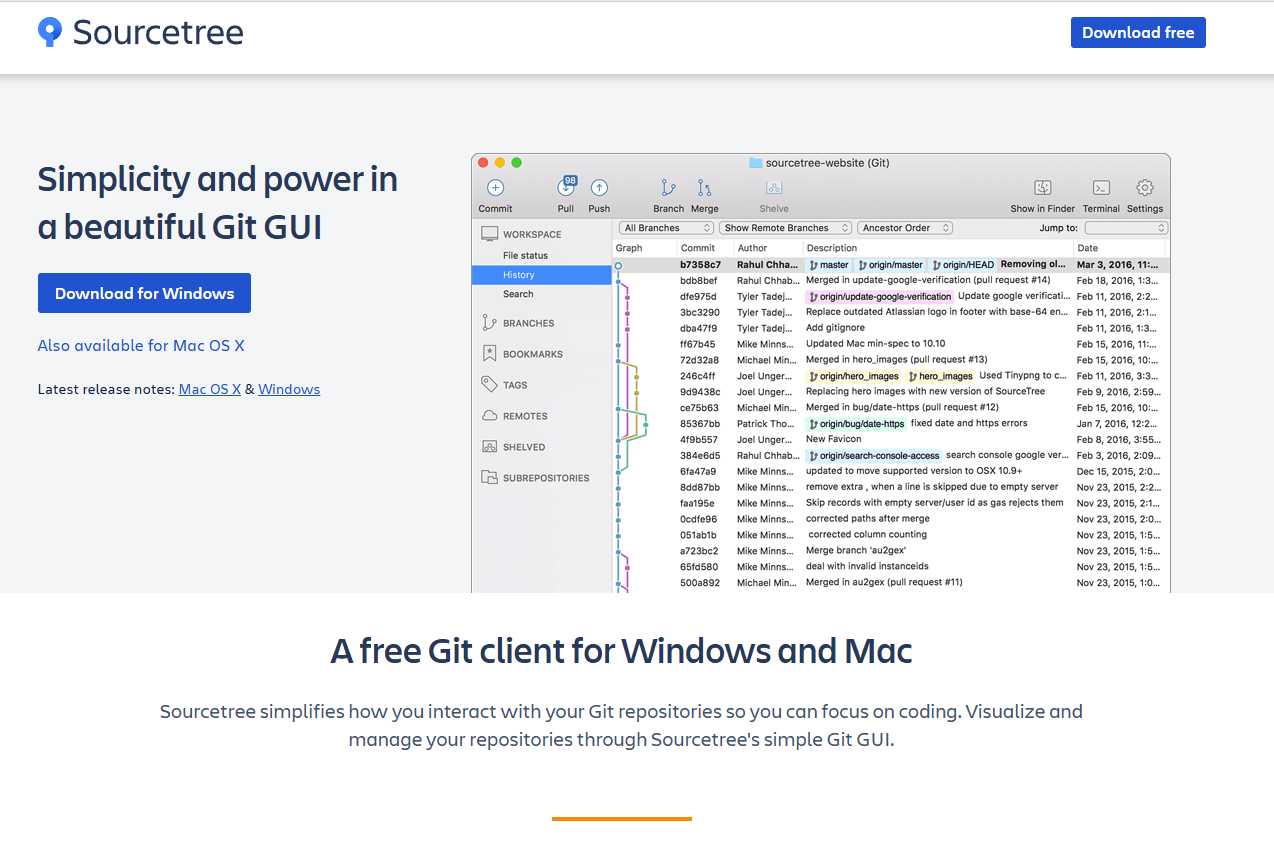Click the folder icon in window title
The width and height of the screenshot is (1274, 856).
point(756,162)
